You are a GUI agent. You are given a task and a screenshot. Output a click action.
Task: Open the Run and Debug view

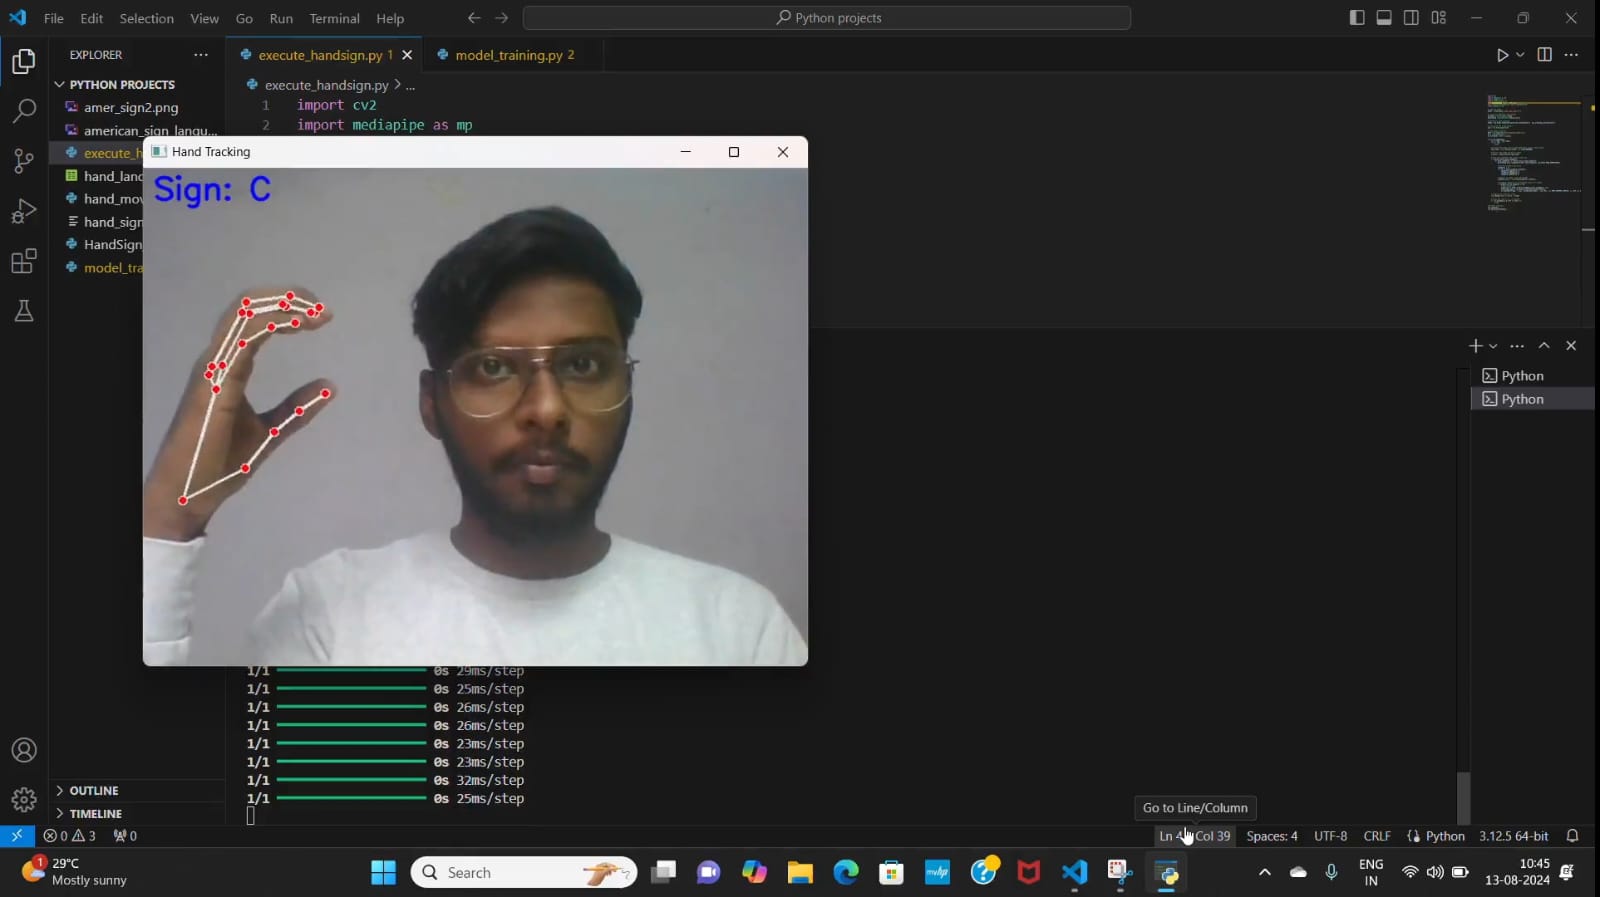(24, 211)
